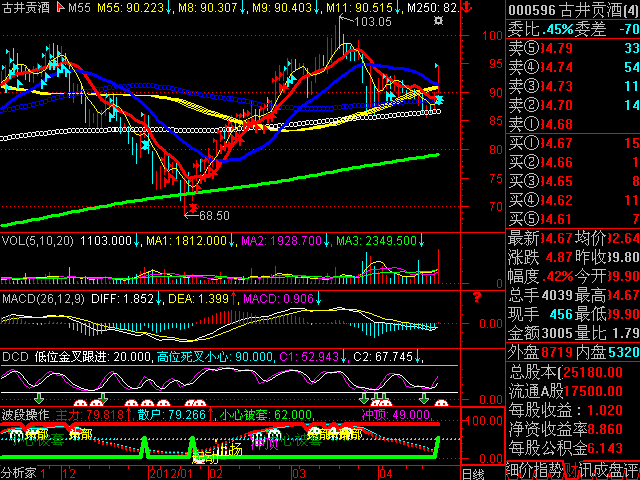Image resolution: width=640 pixels, height=480 pixels.
Task: Switch to the 盘 tab
Action: tap(614, 469)
